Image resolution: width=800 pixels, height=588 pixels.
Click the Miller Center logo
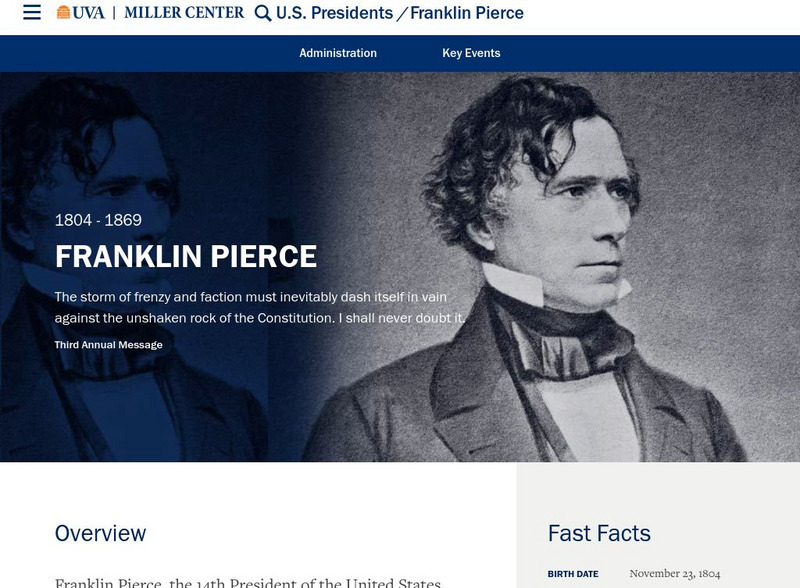tap(184, 13)
